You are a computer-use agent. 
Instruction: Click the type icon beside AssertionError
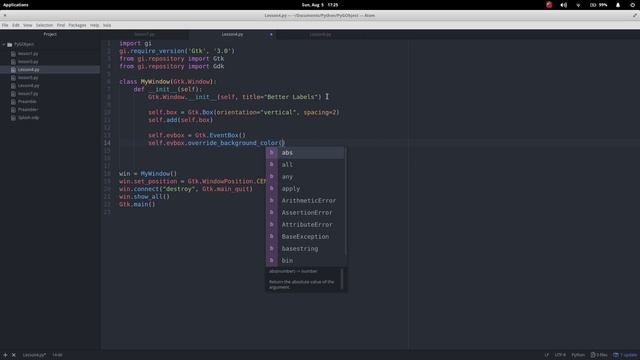click(x=271, y=213)
